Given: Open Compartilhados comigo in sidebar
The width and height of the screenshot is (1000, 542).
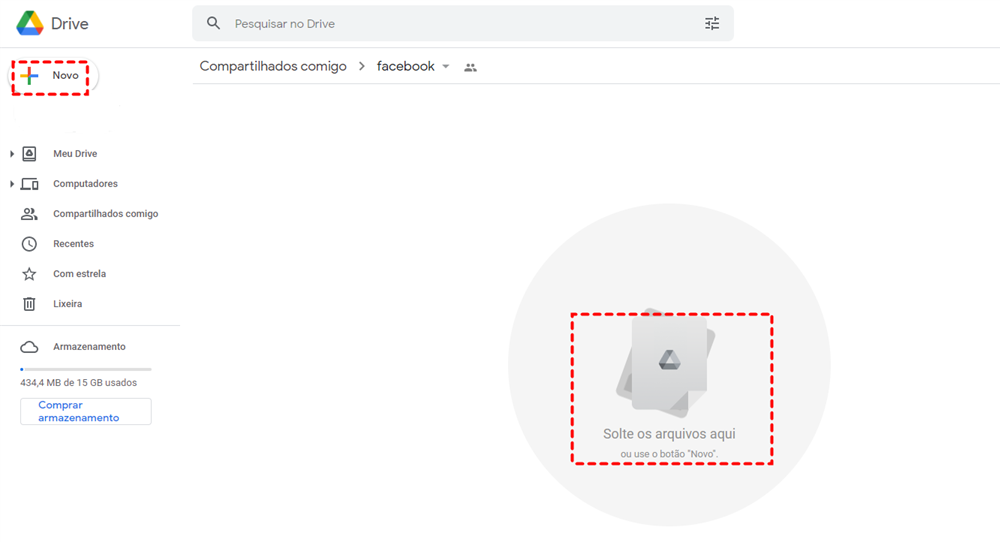Looking at the screenshot, I should coord(105,214).
